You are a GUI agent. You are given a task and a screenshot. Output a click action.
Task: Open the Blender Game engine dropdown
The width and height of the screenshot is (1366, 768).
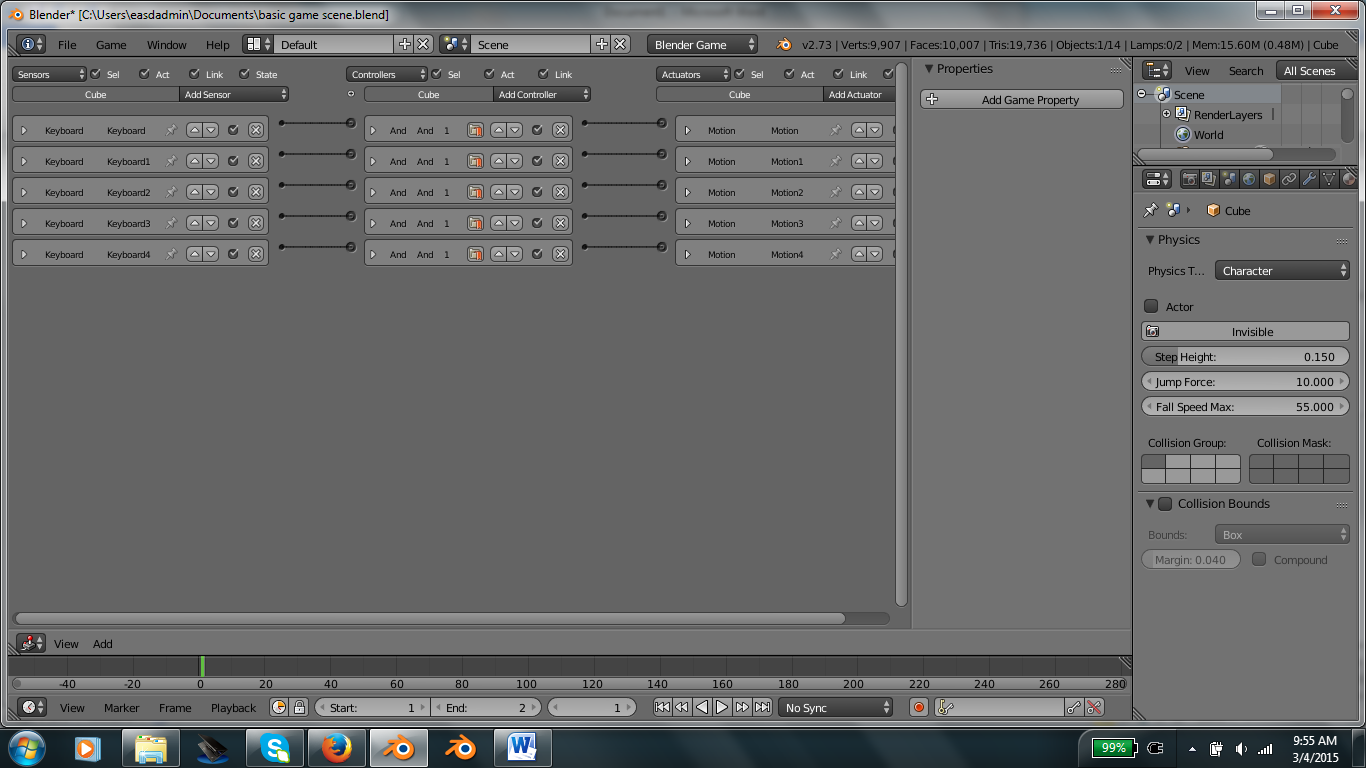point(702,44)
